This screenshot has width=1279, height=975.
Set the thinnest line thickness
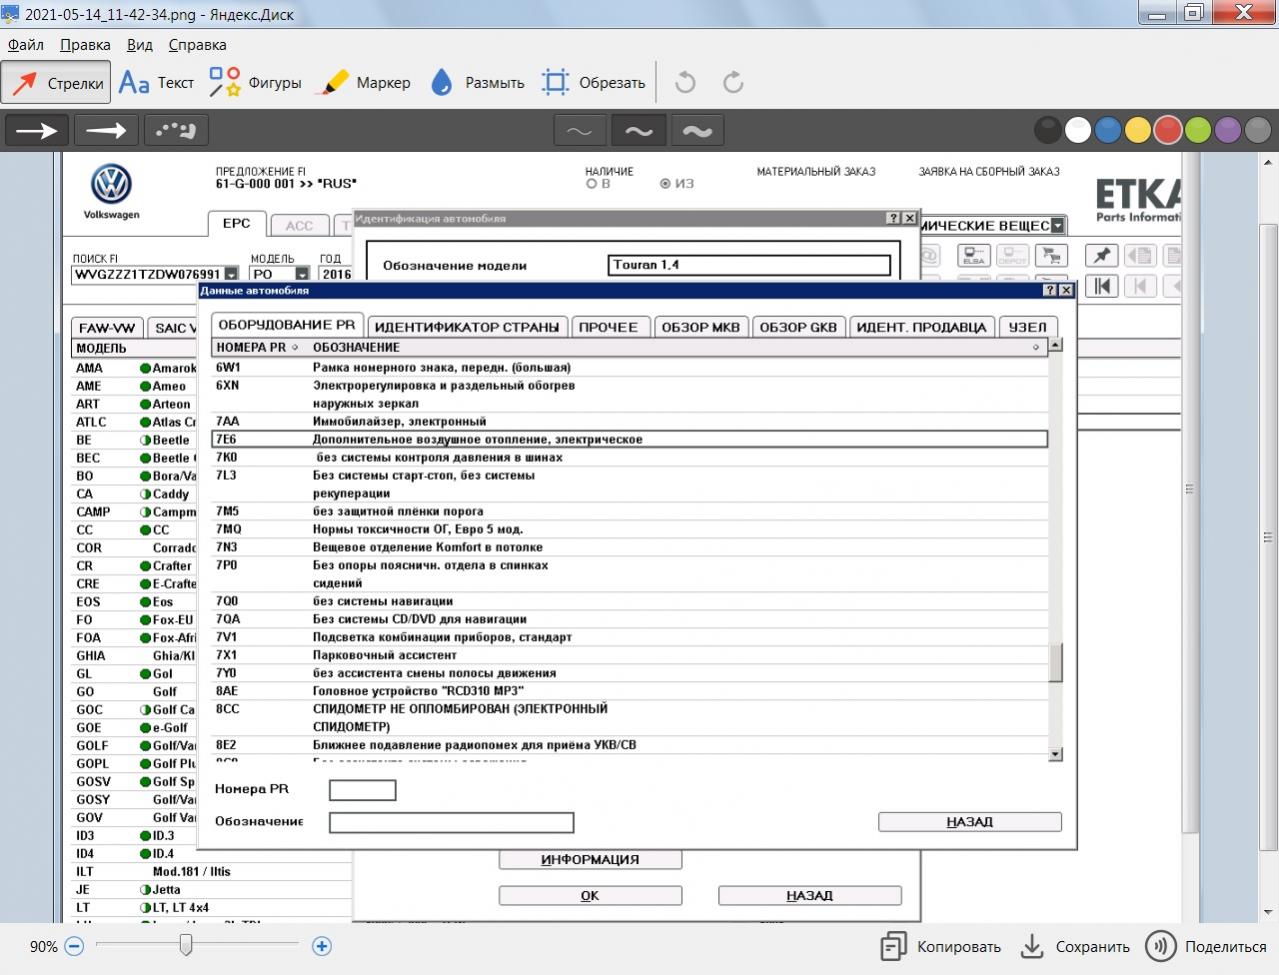[580, 131]
